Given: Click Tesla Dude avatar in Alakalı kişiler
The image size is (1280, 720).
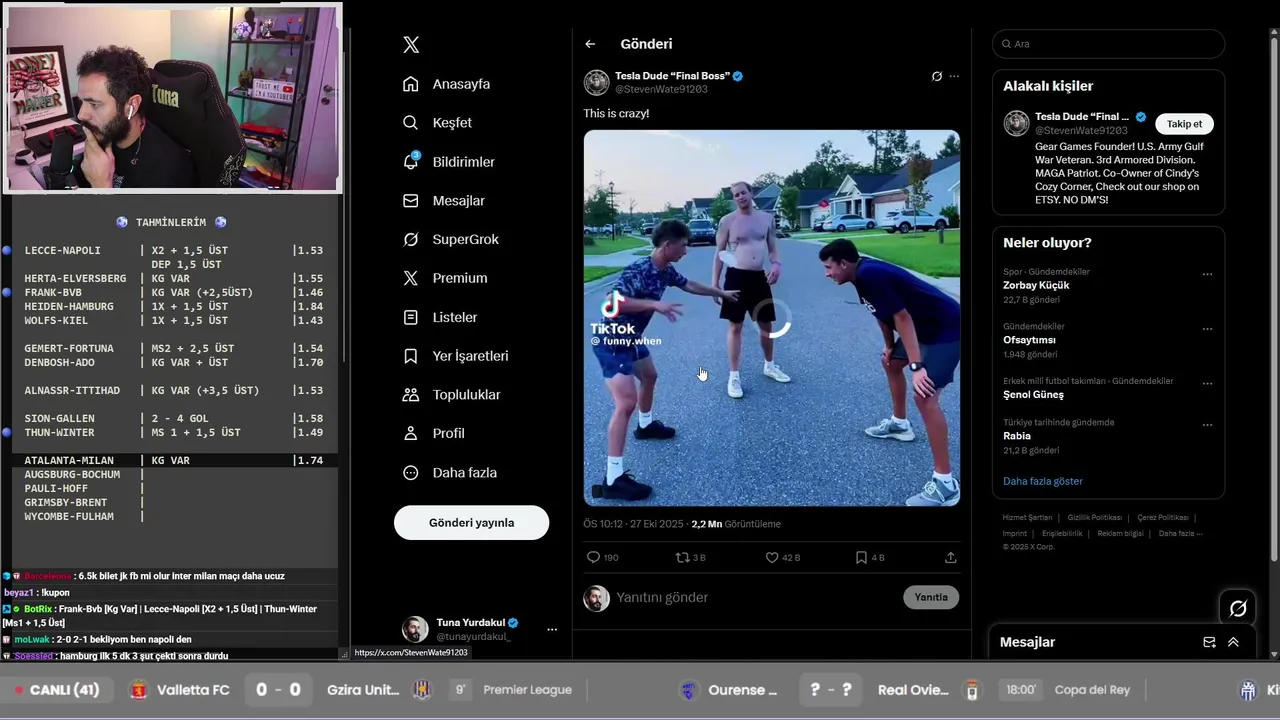Looking at the screenshot, I should [x=1016, y=123].
